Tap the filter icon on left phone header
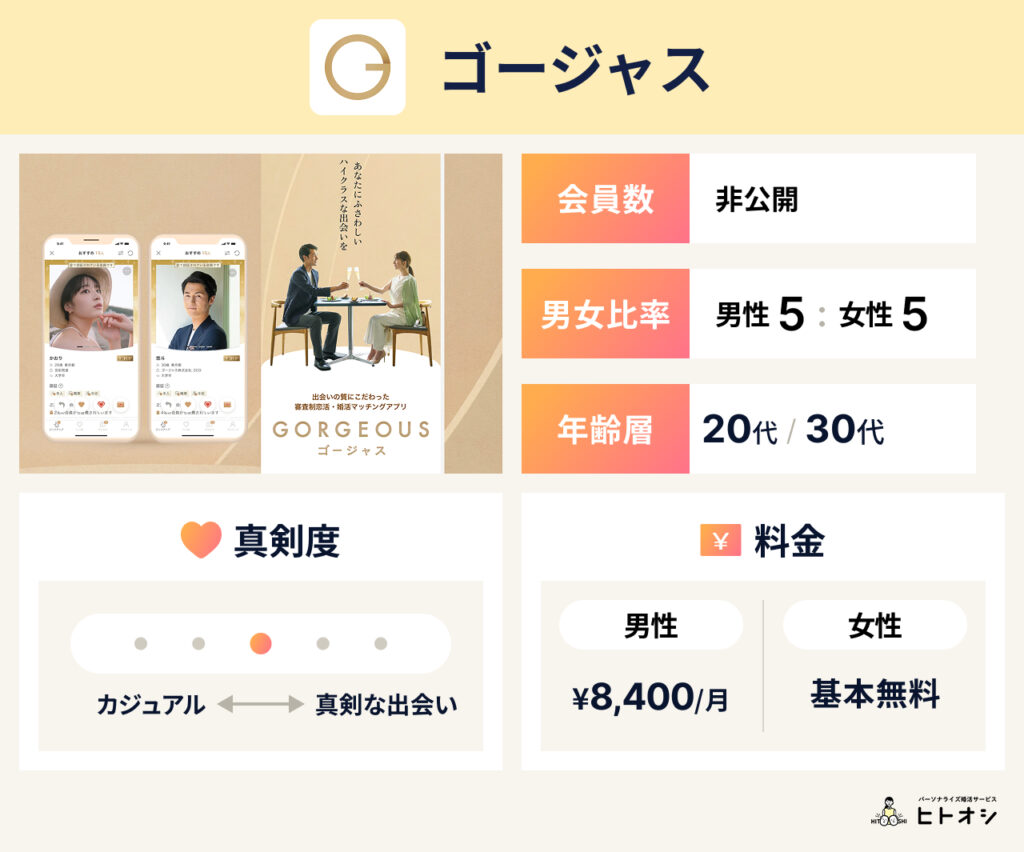The width and height of the screenshot is (1024, 852). pyautogui.click(x=121, y=253)
